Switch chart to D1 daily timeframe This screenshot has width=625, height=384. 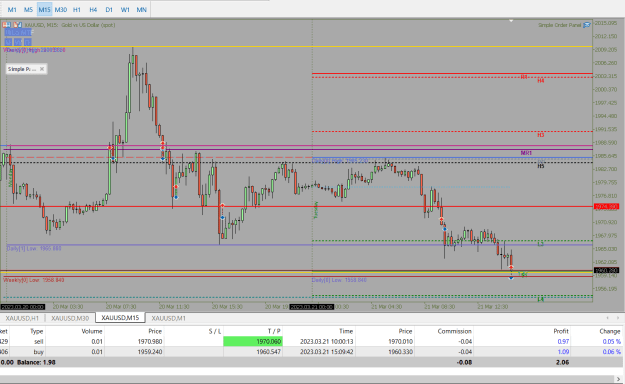click(109, 10)
